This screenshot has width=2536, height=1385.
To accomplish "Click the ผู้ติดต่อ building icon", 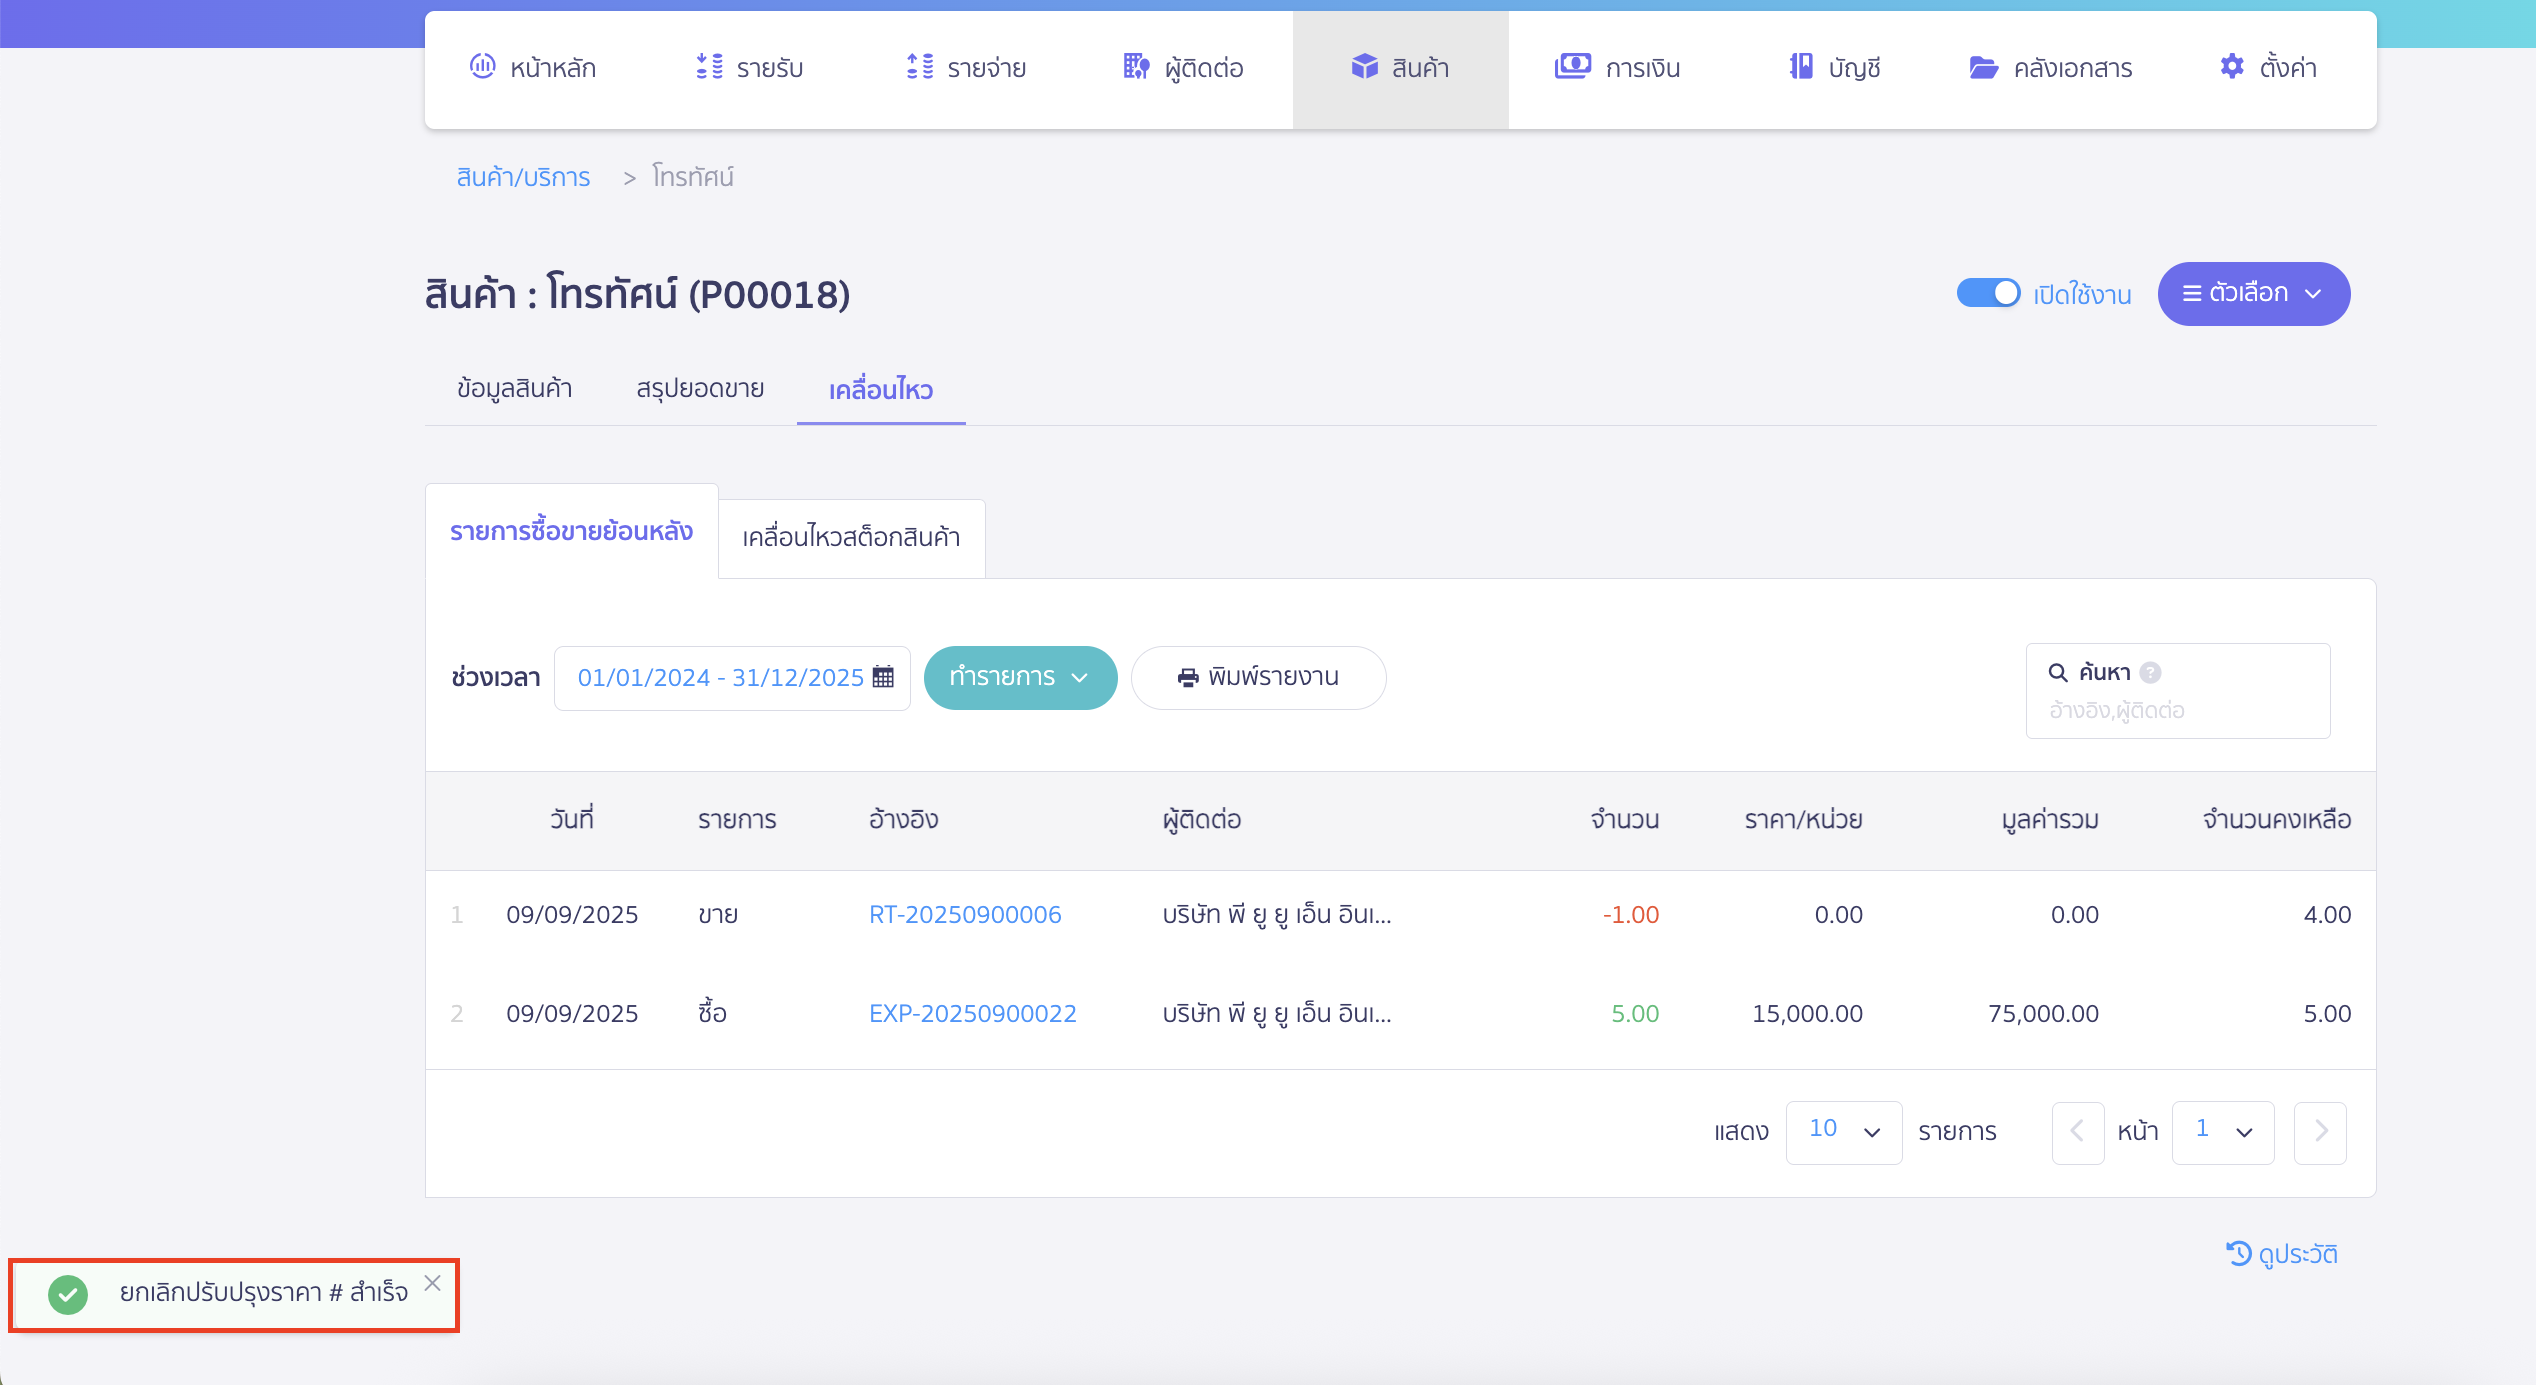I will point(1135,67).
